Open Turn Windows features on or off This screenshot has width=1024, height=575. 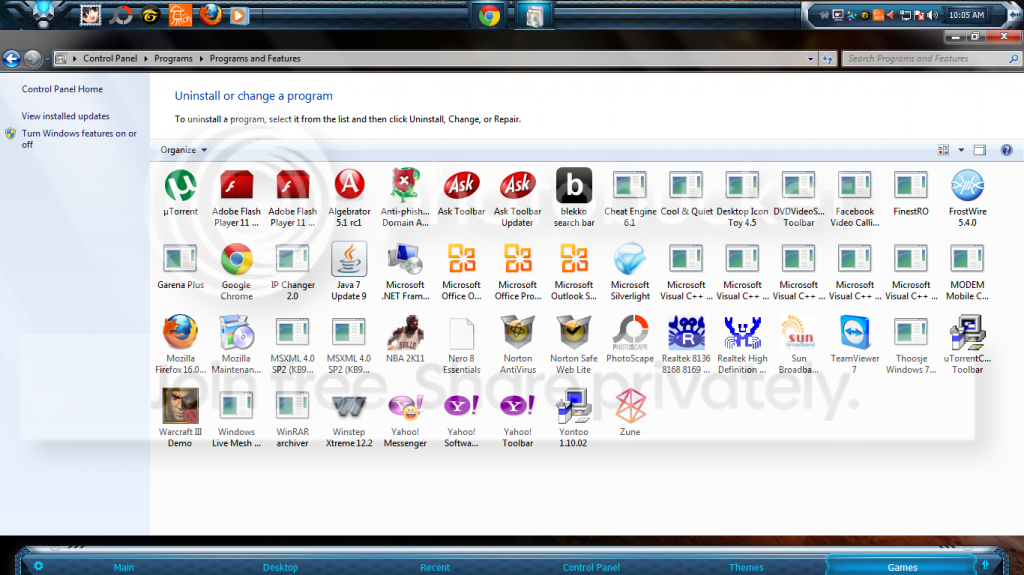pos(79,139)
